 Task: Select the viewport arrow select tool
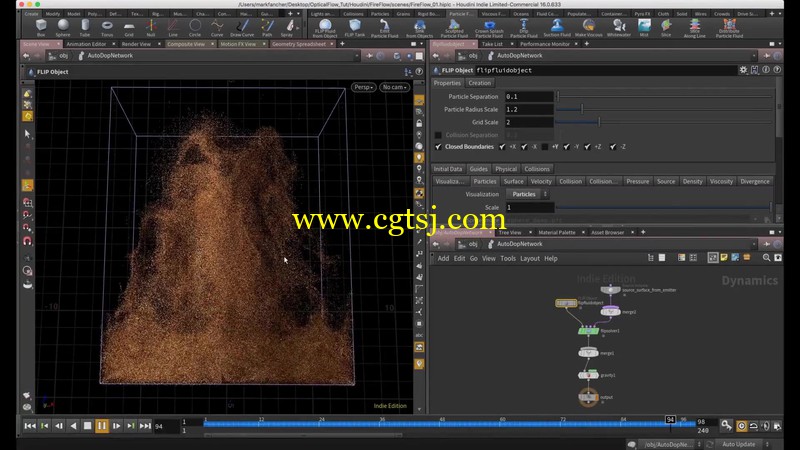(x=28, y=134)
